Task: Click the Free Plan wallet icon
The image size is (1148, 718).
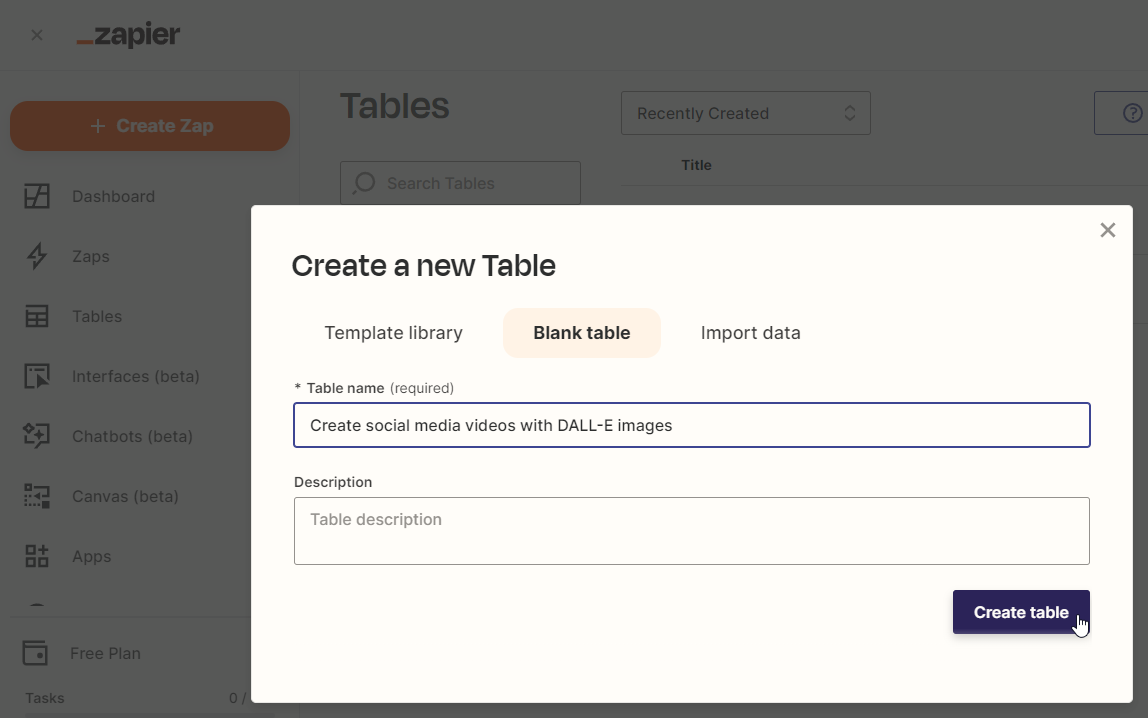Action: point(36,653)
